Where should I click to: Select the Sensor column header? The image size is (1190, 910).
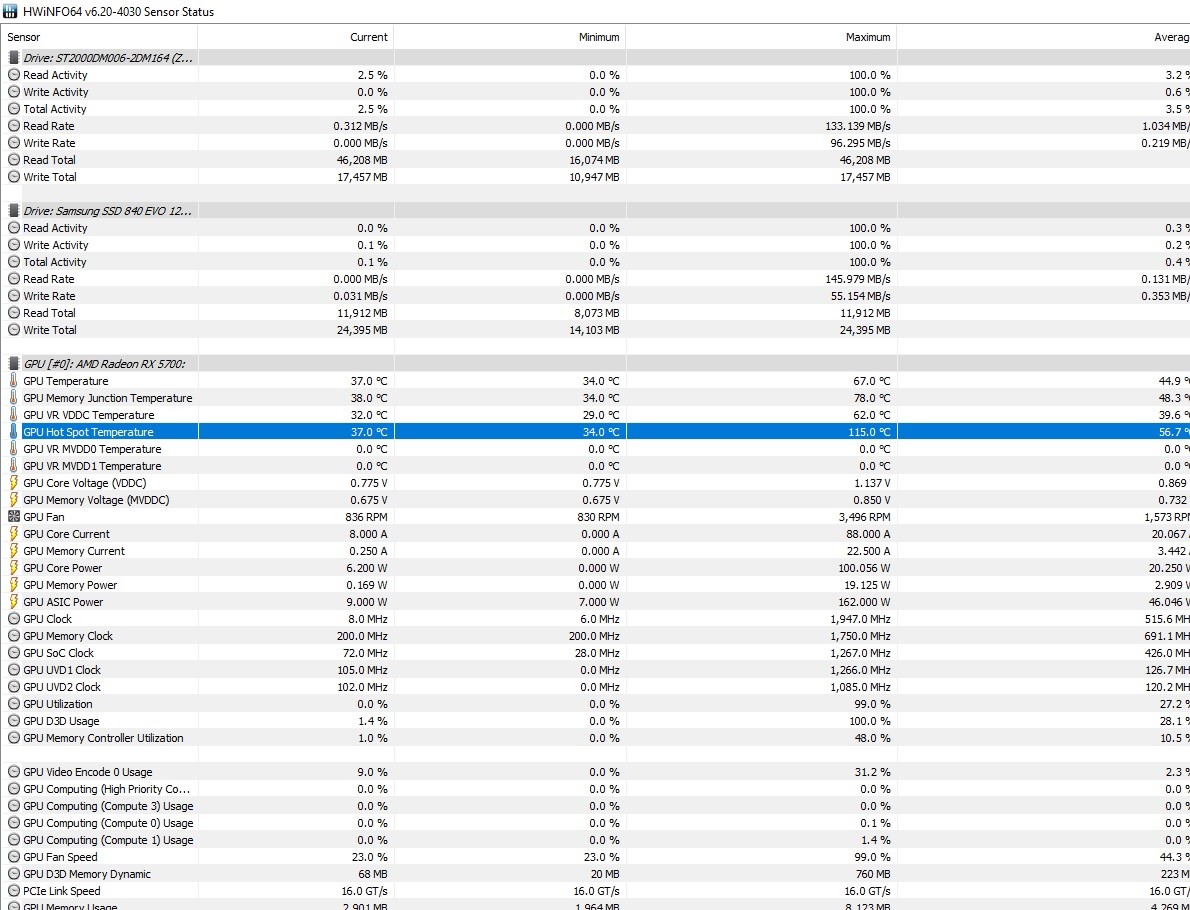point(24,37)
